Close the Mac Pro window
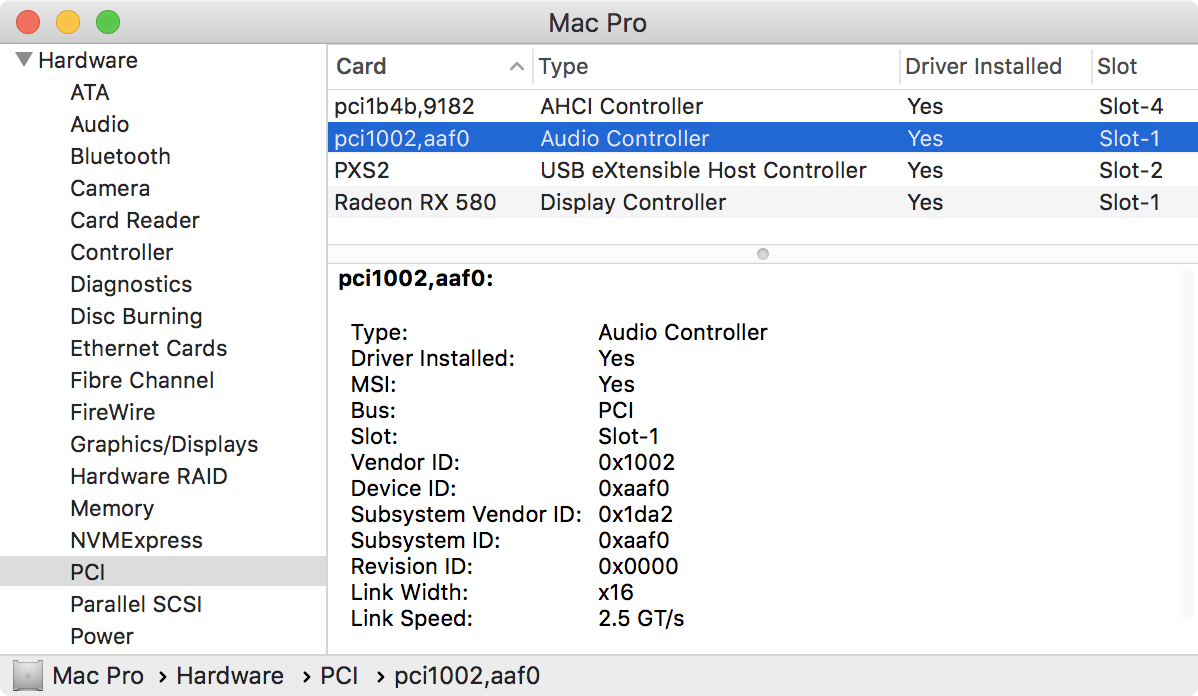The width and height of the screenshot is (1198, 696). click(28, 22)
